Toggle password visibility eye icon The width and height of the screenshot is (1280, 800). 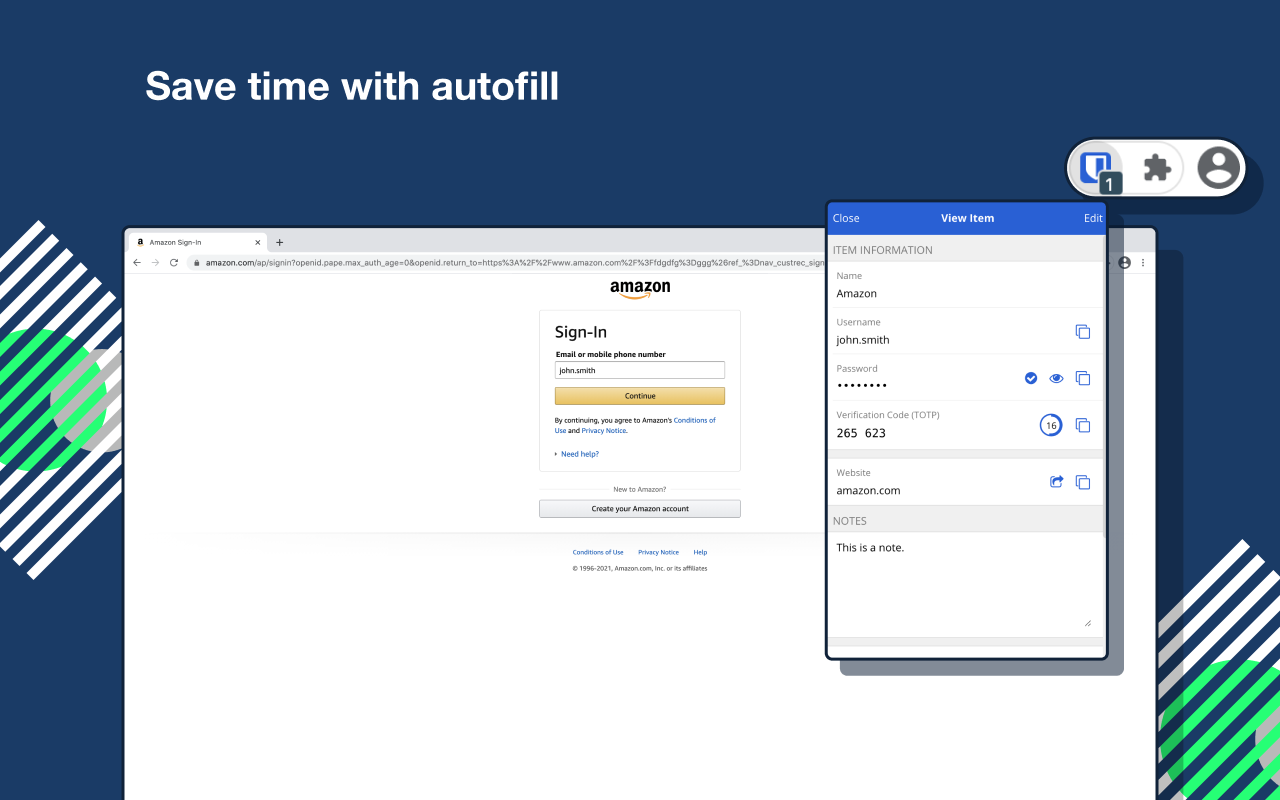pos(1056,378)
